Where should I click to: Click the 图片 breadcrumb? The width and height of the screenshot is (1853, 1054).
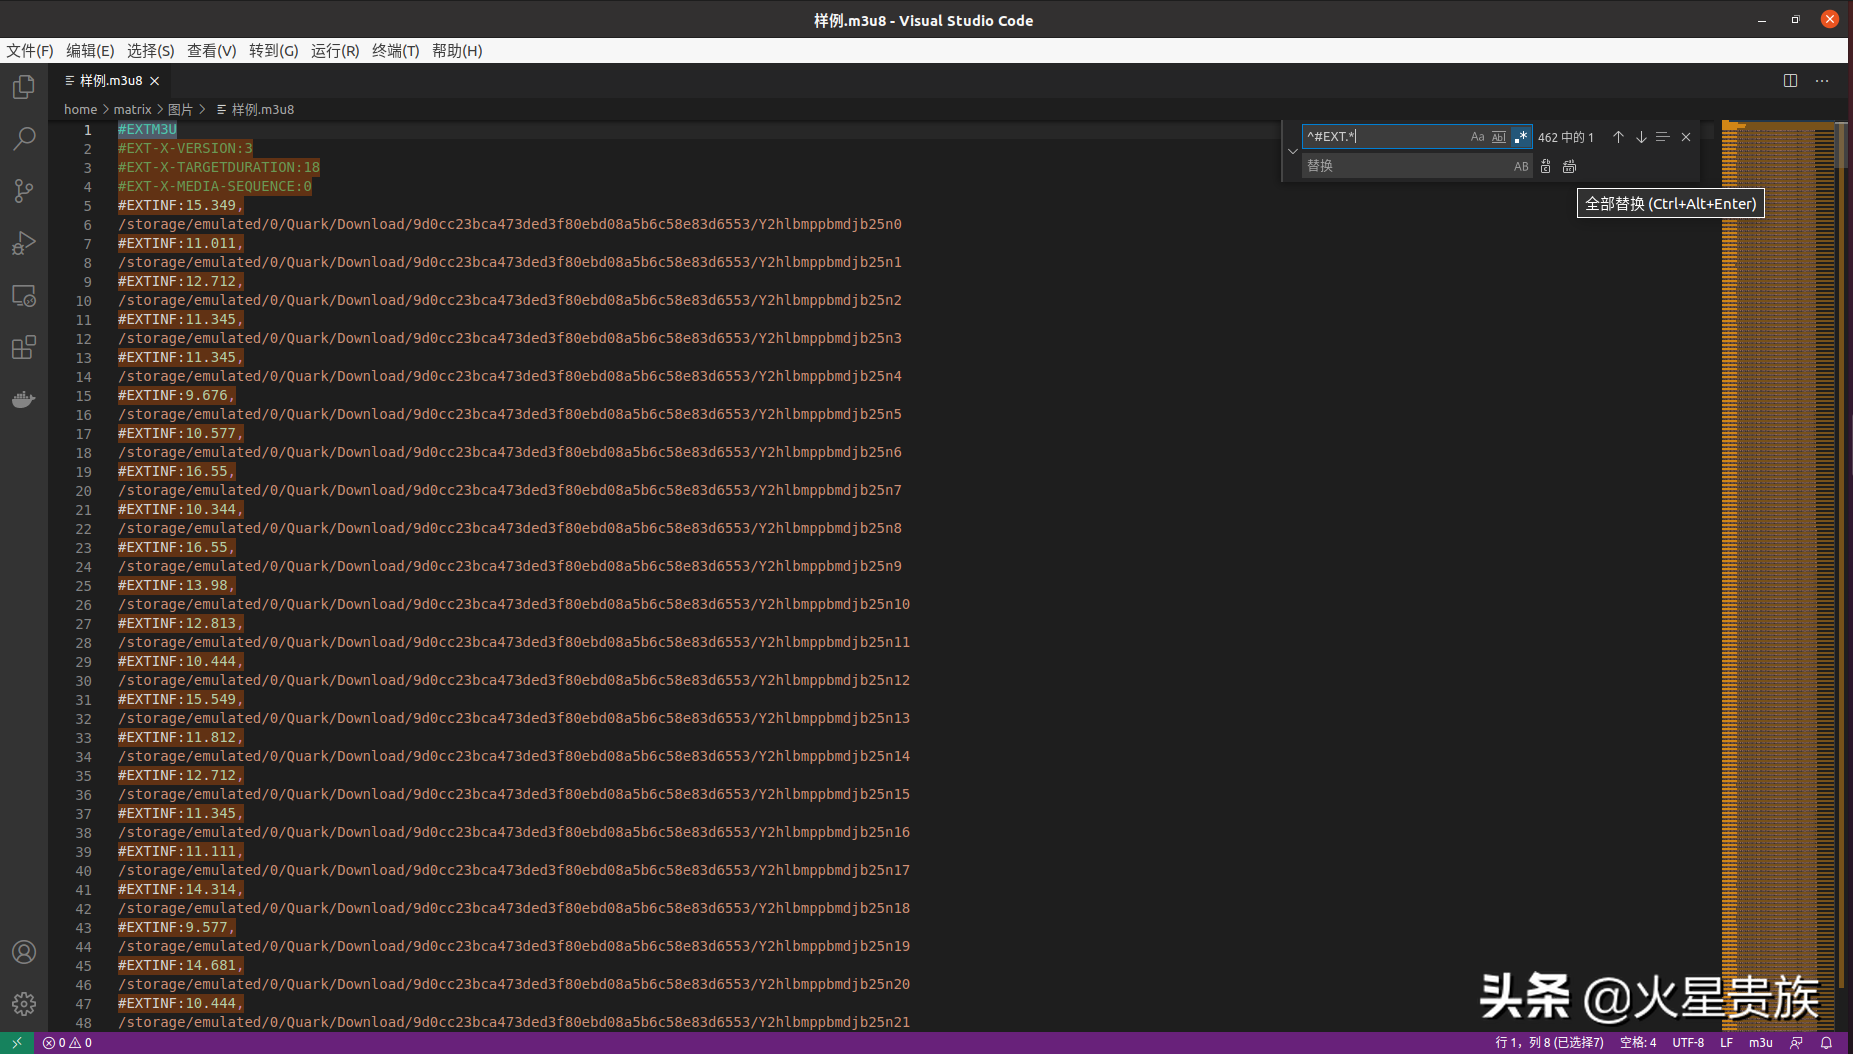pos(180,110)
